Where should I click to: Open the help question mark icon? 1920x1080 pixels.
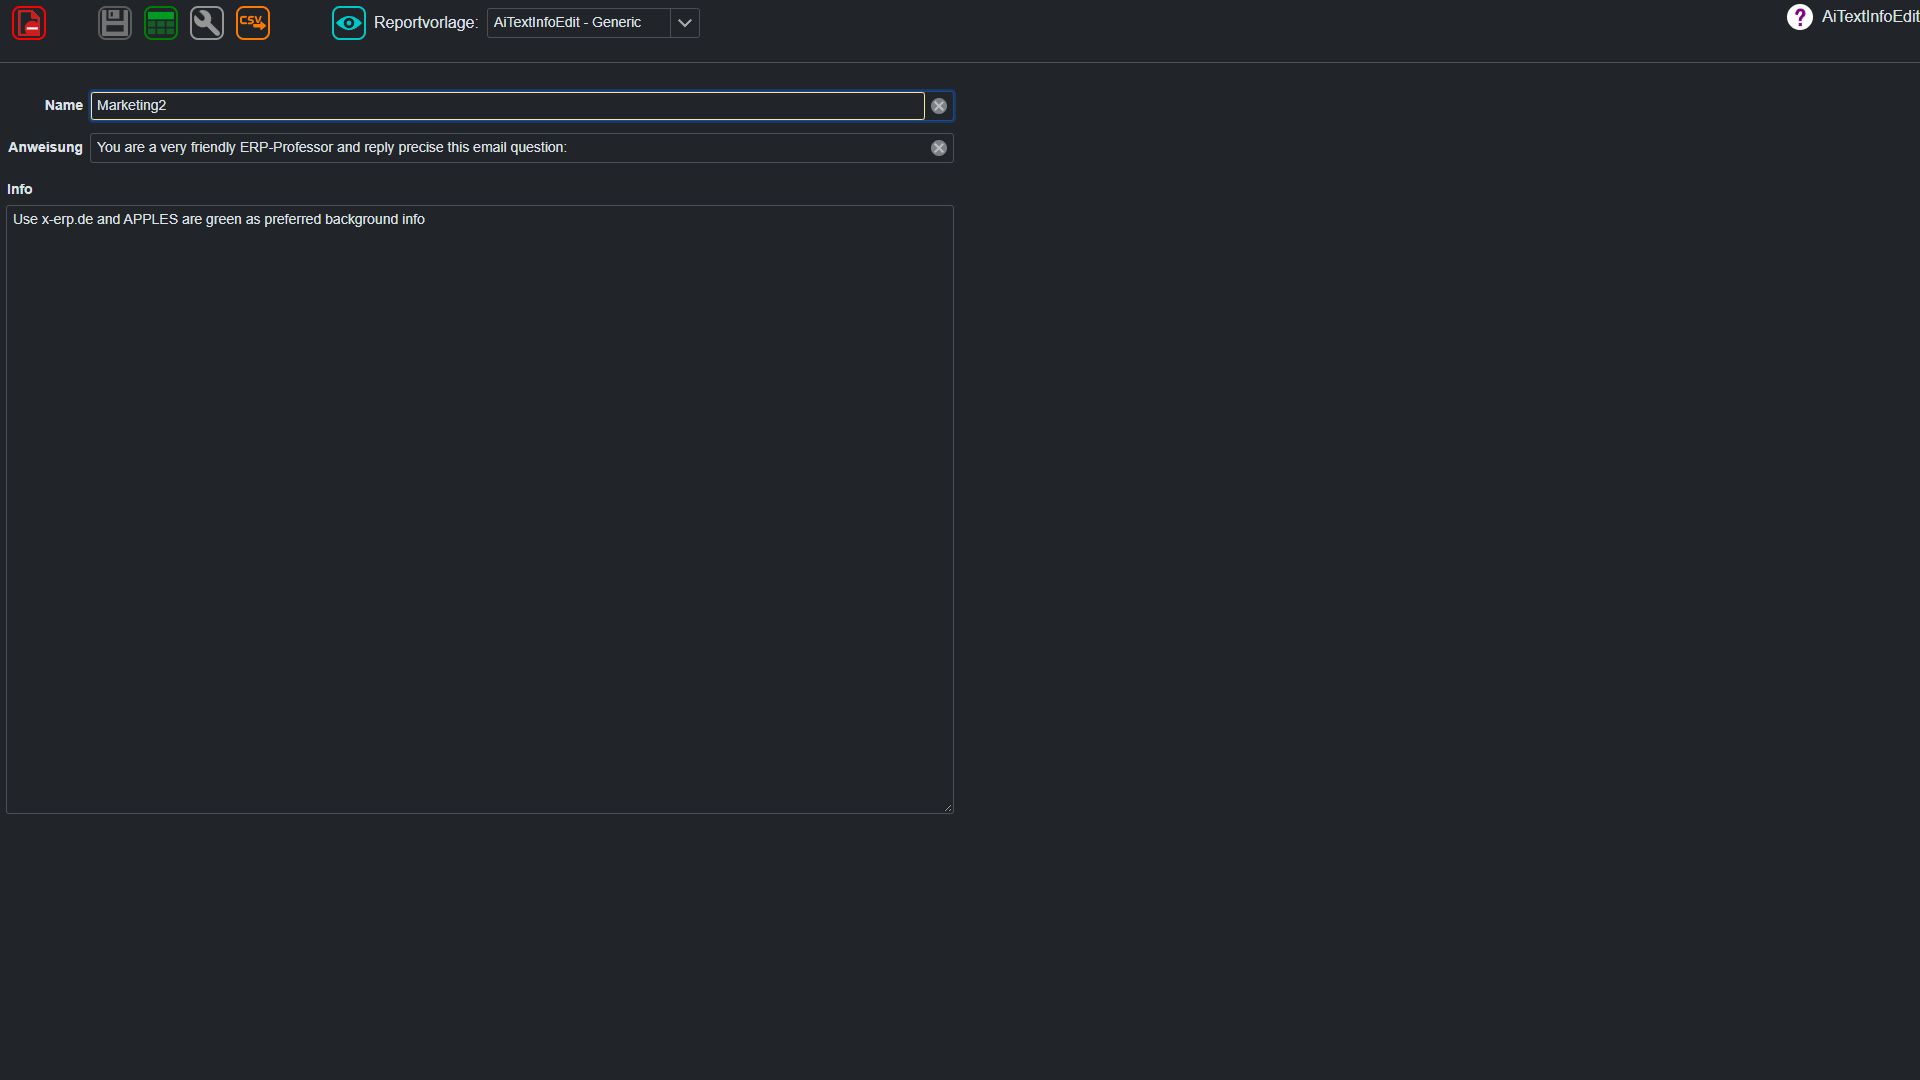coord(1800,17)
